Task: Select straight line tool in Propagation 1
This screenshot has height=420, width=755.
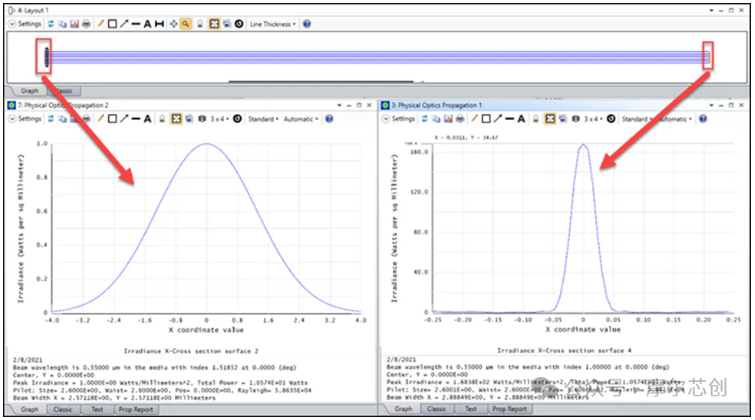Action: point(509,118)
